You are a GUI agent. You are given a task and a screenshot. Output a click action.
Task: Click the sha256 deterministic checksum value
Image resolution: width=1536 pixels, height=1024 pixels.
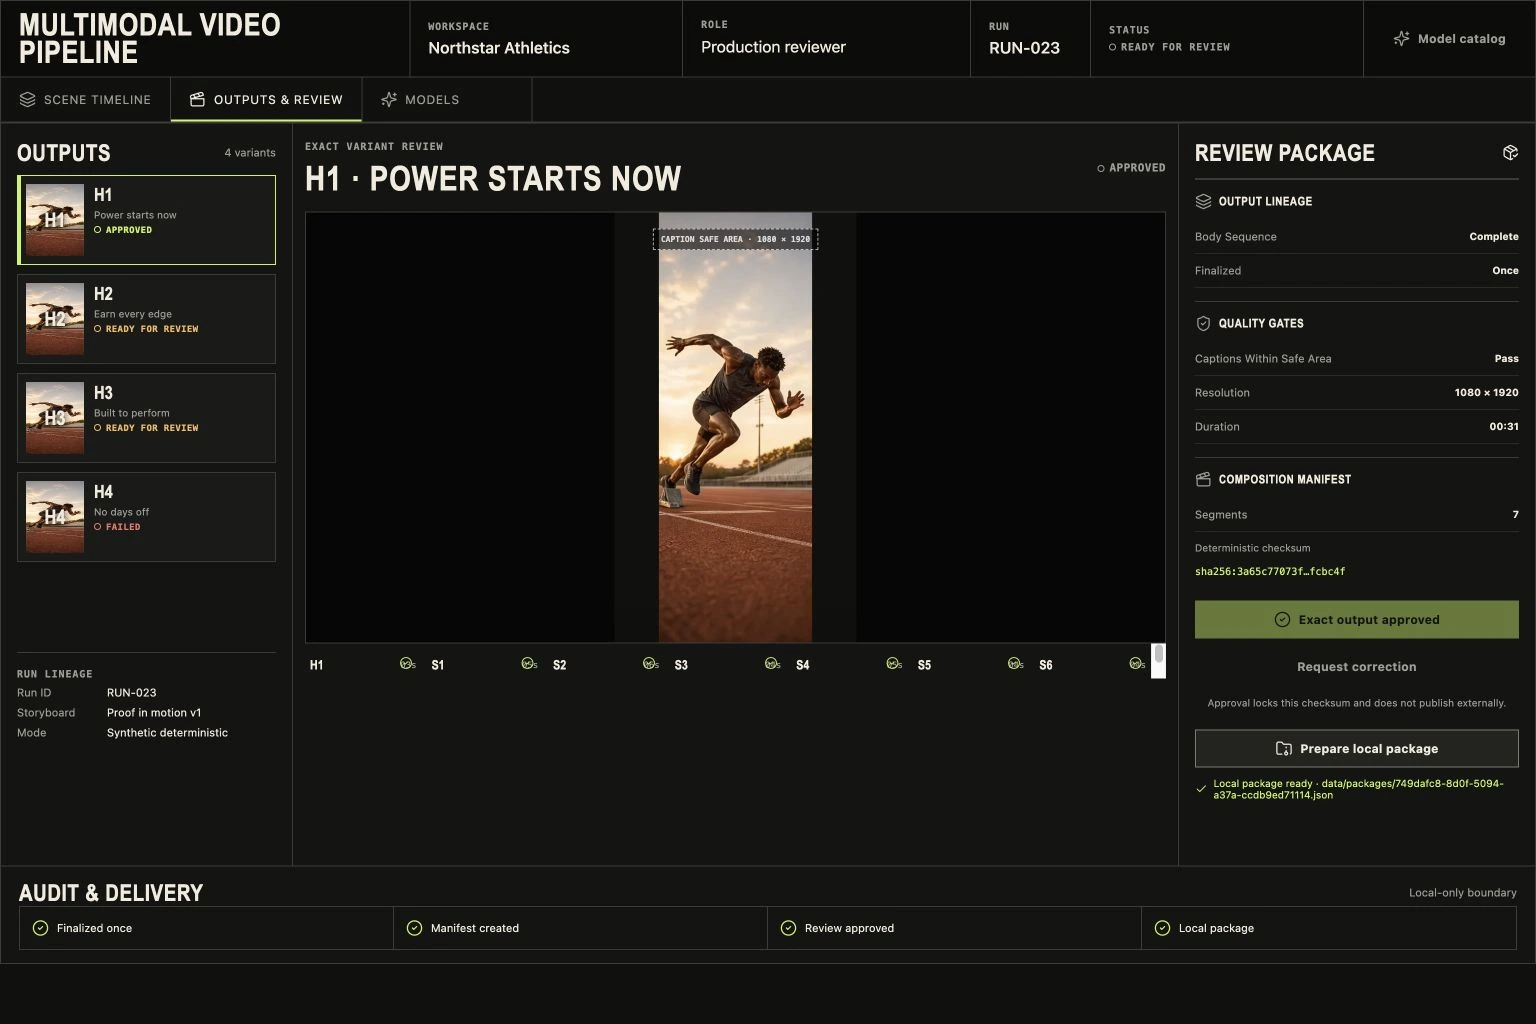[1270, 572]
